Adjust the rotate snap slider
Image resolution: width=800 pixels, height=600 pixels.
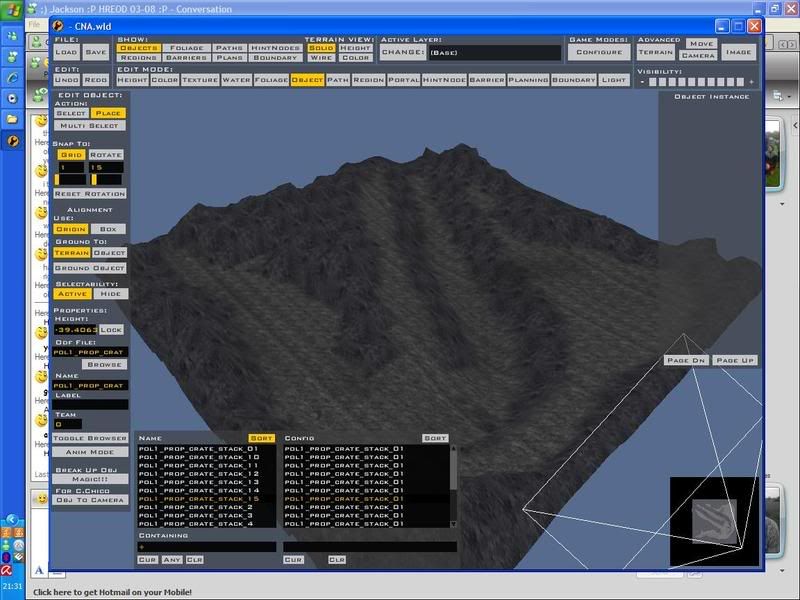click(106, 180)
